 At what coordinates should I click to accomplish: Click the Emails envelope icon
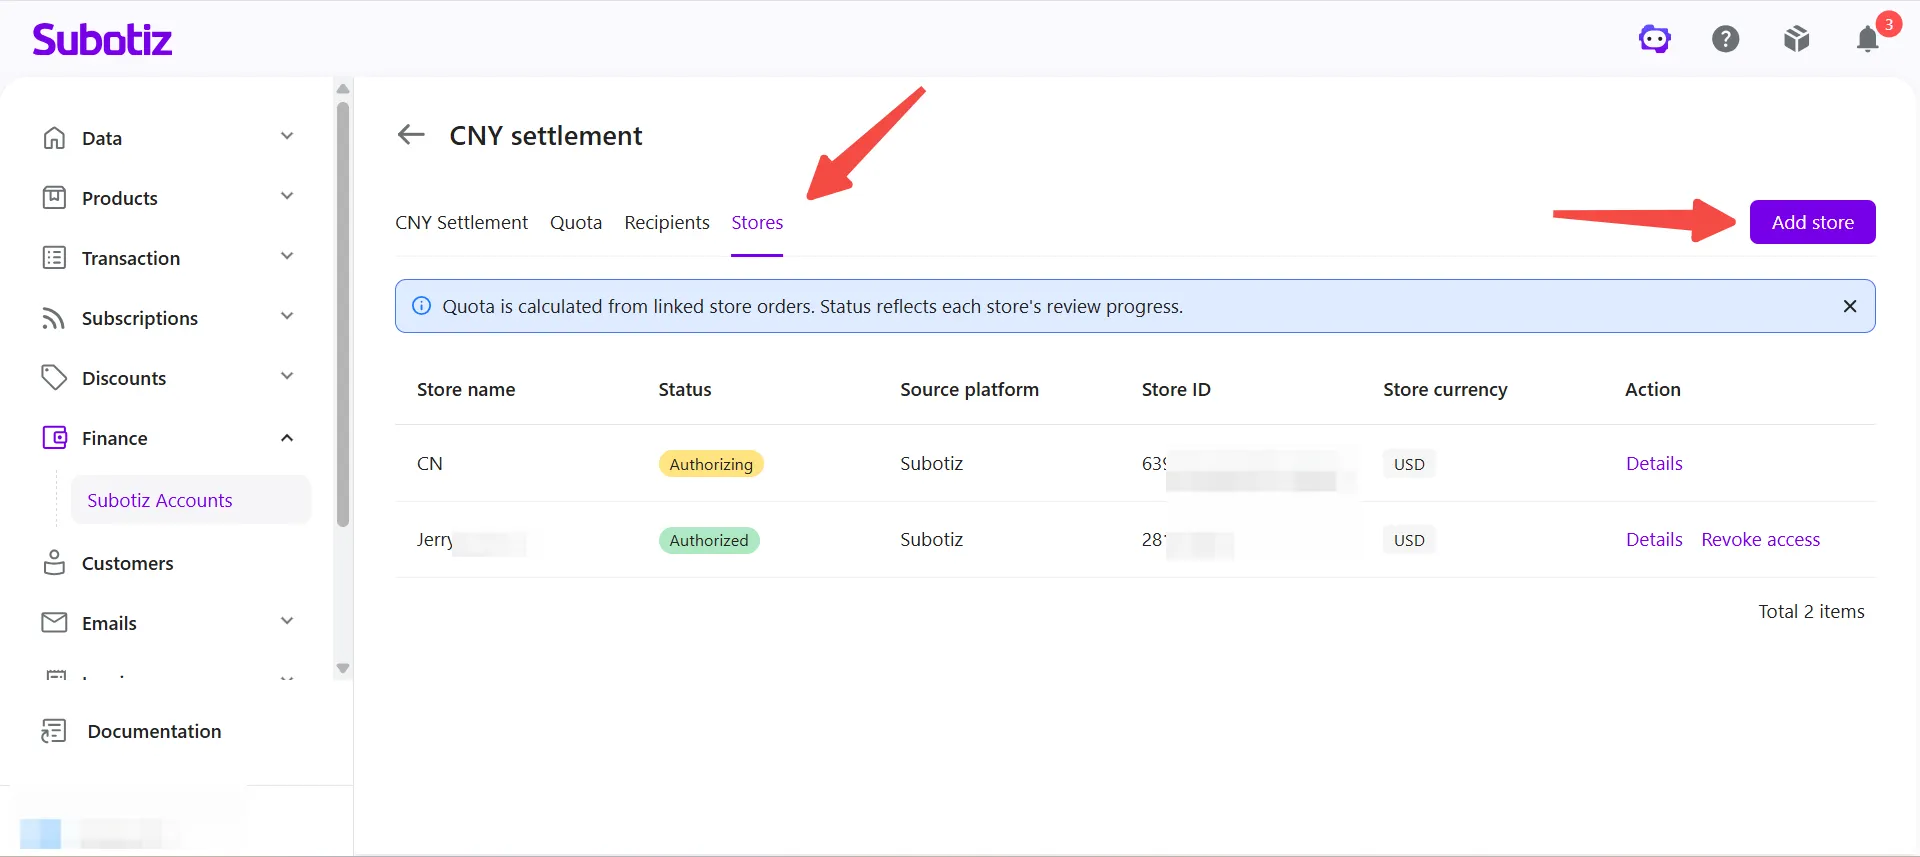[54, 623]
